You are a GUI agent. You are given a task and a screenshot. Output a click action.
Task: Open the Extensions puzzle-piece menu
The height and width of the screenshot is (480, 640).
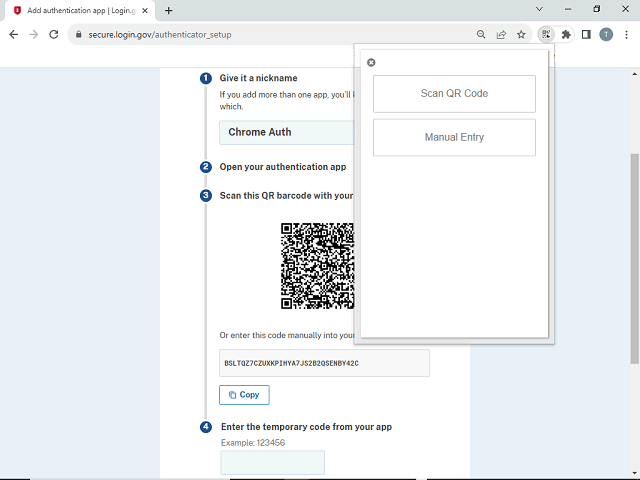pos(566,35)
